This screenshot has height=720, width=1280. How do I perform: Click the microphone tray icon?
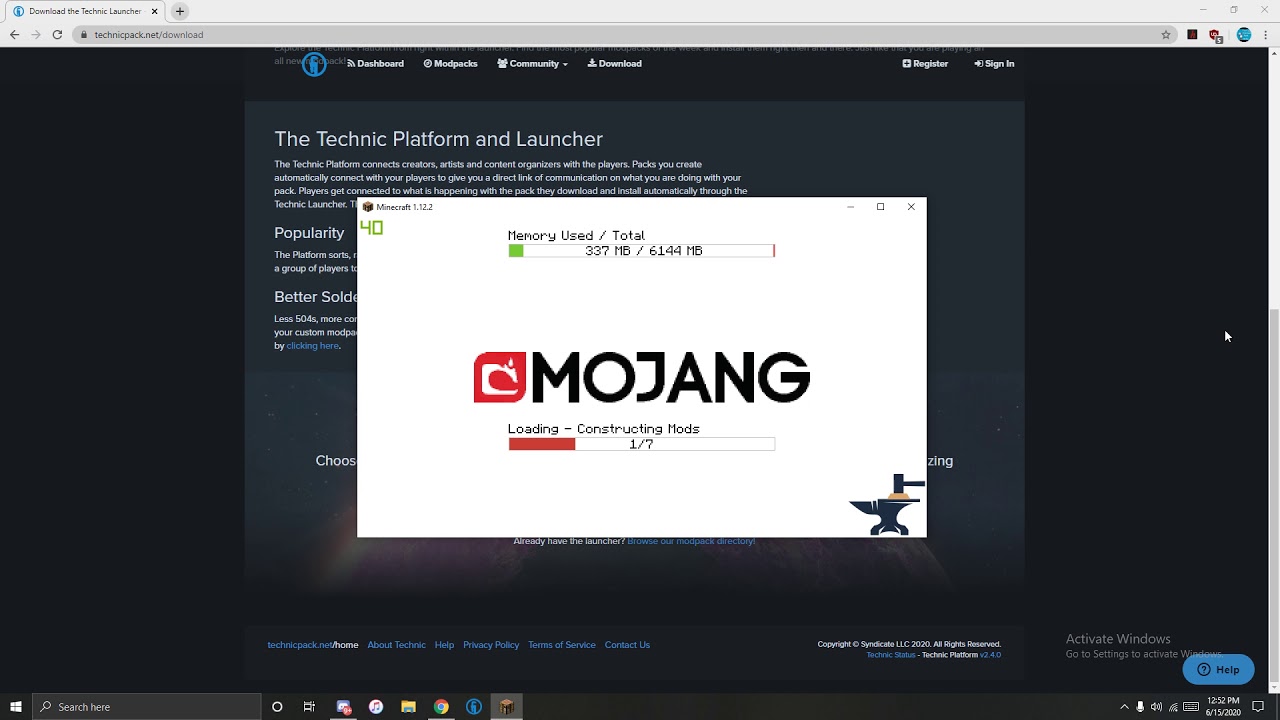1140,707
